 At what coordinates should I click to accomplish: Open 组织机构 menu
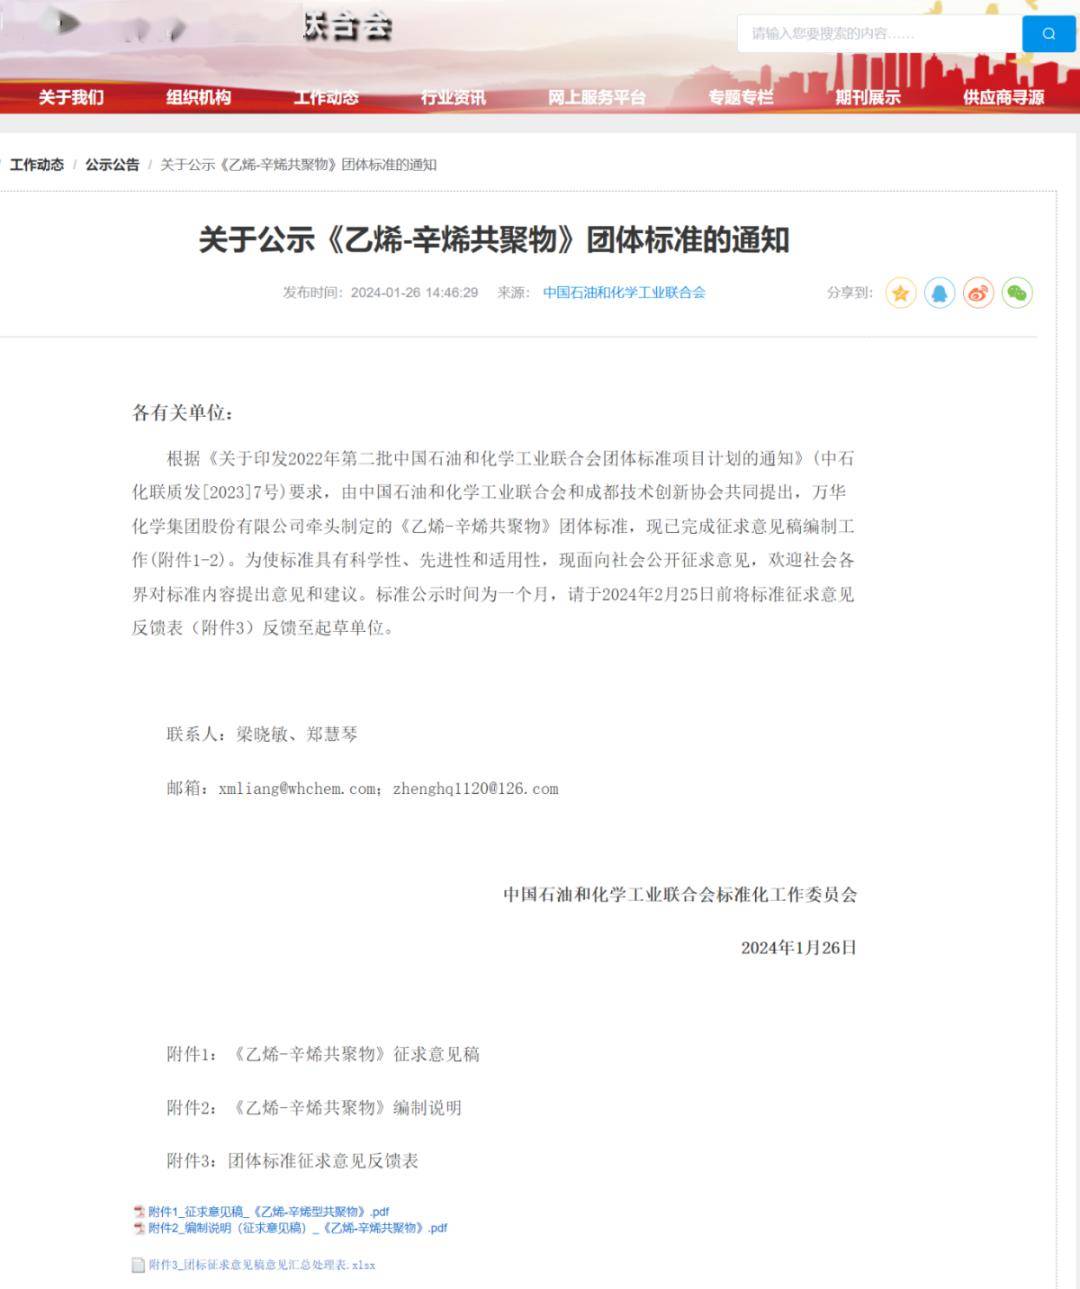[198, 97]
